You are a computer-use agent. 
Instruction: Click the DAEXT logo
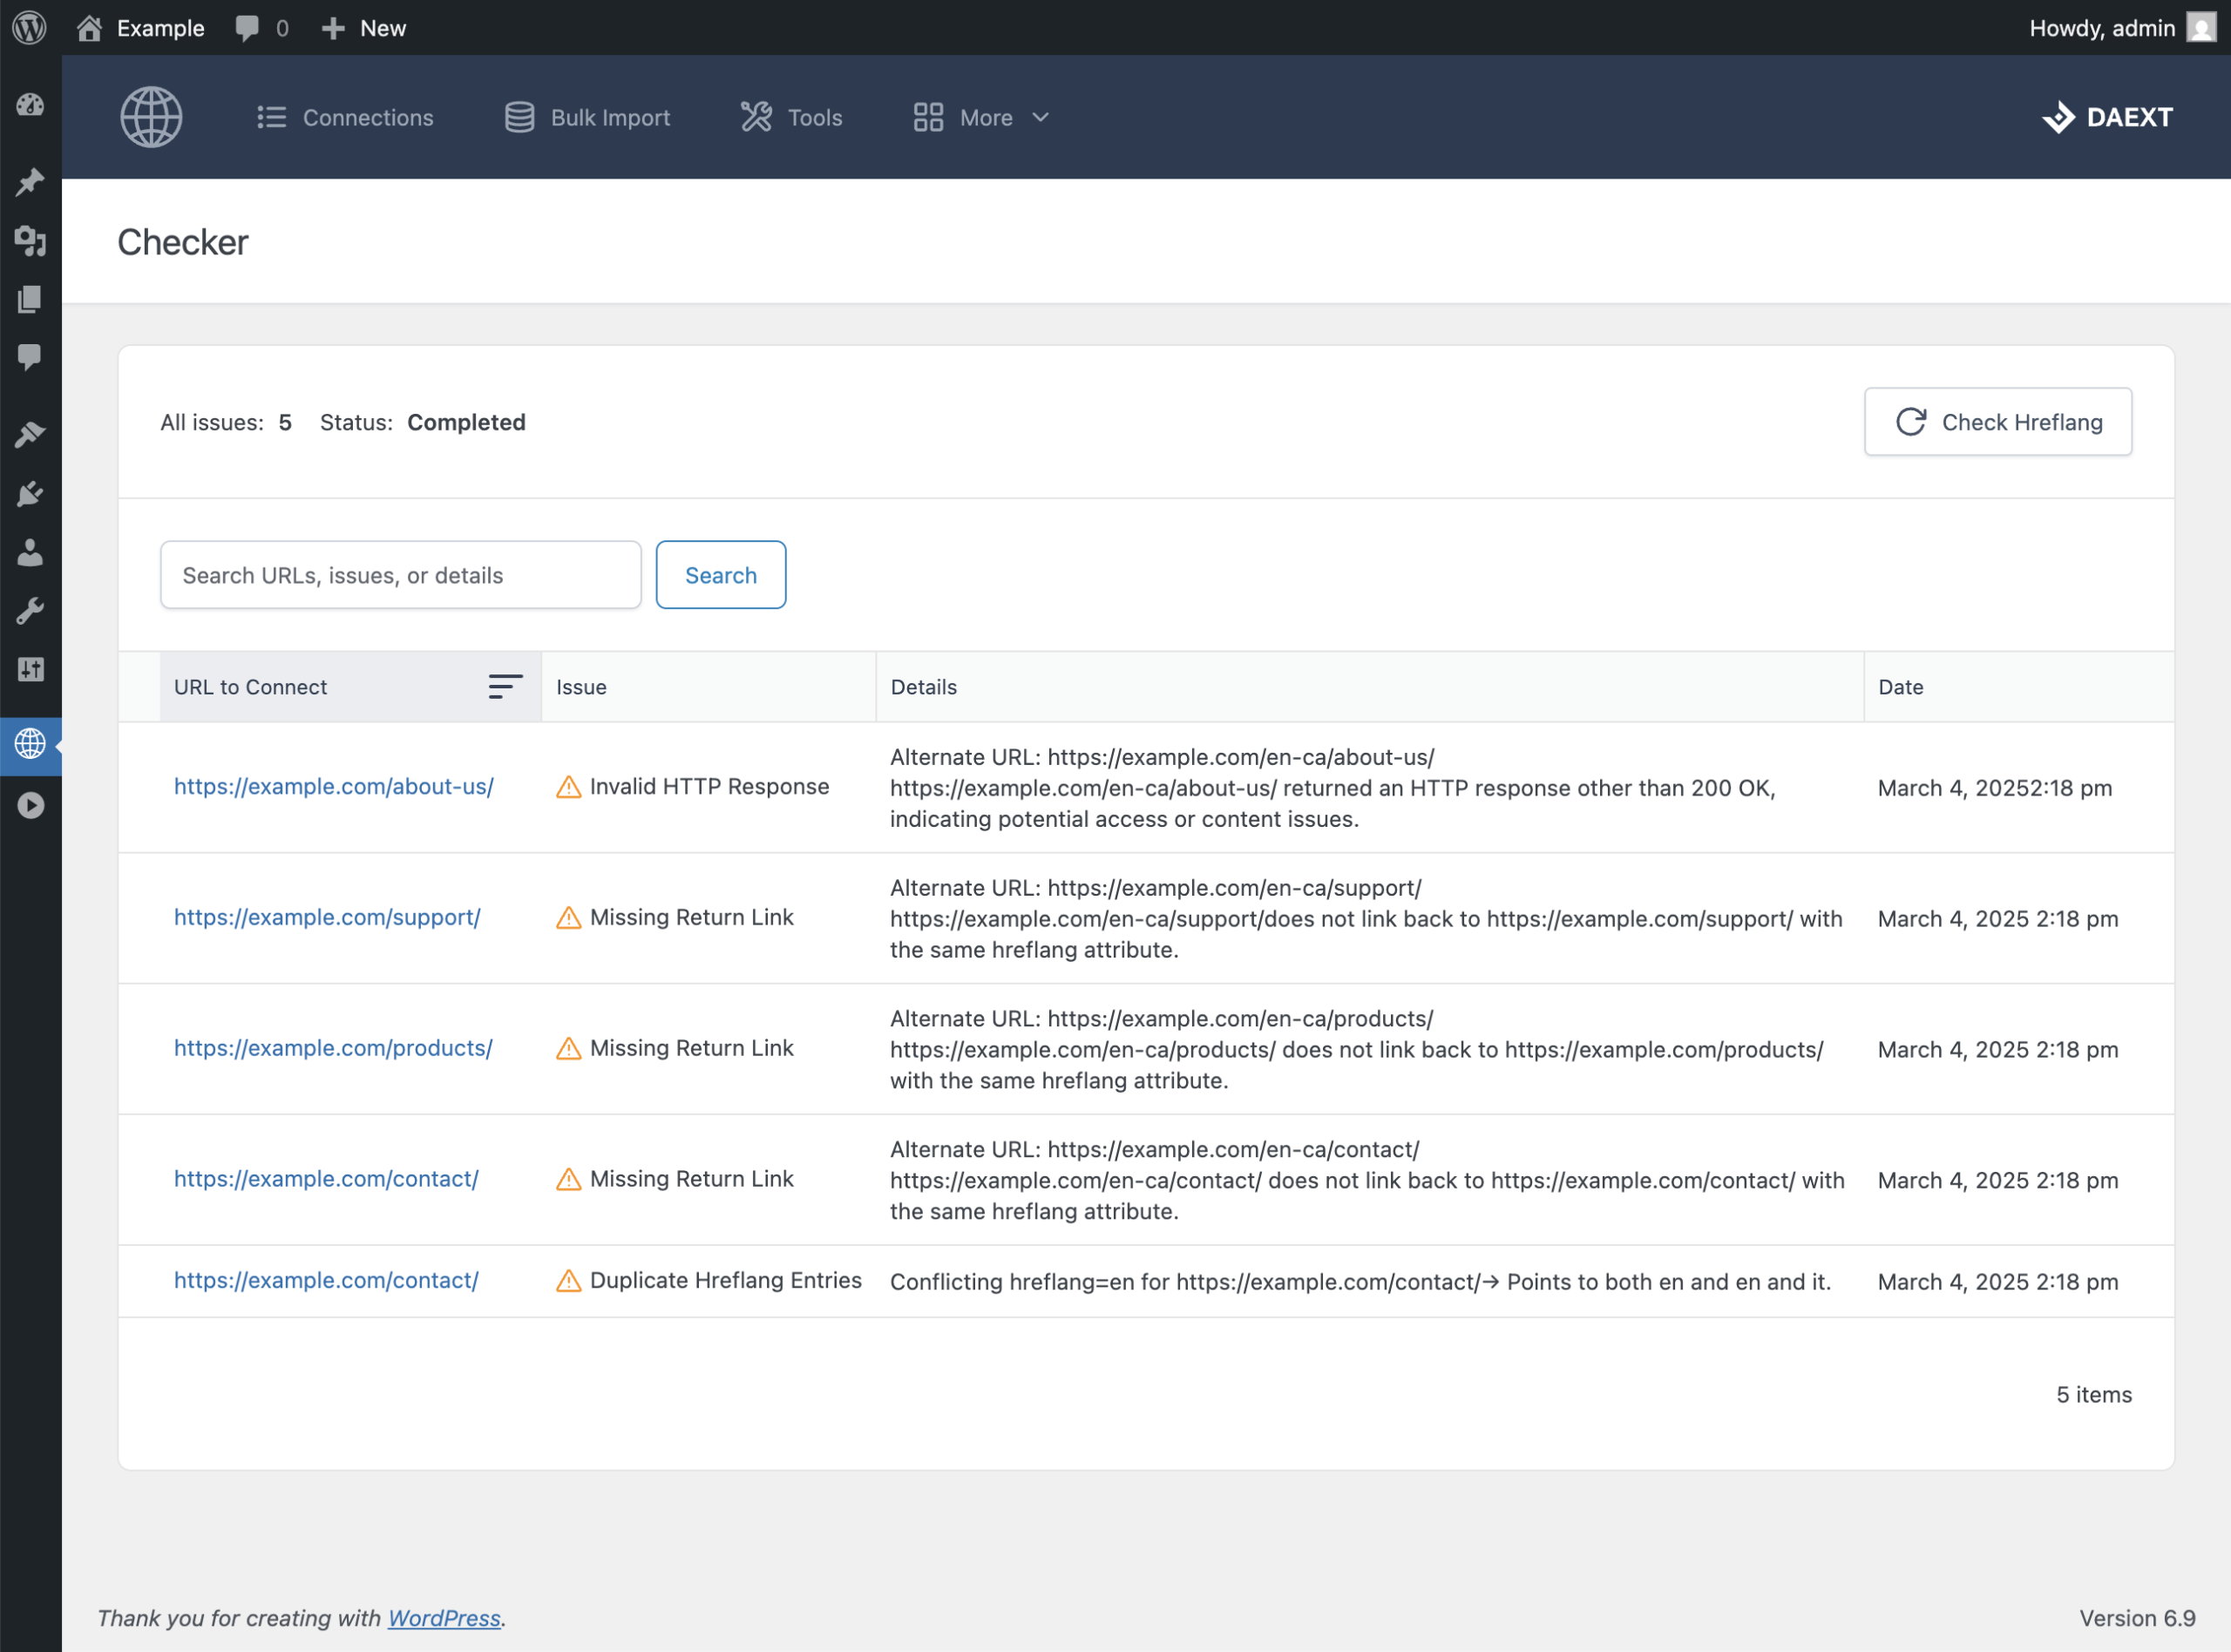2107,117
